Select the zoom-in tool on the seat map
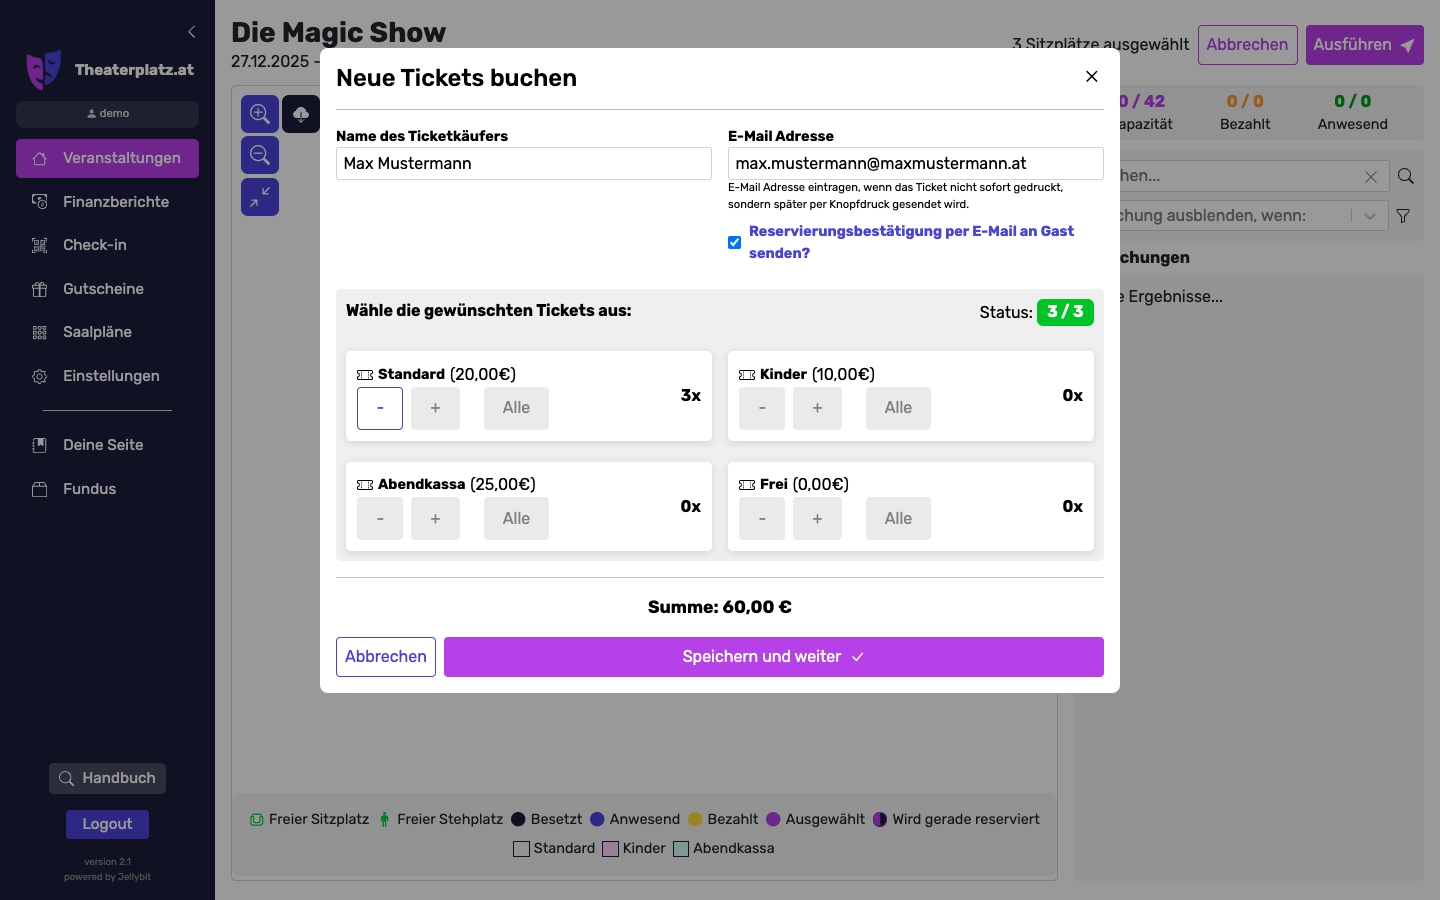This screenshot has width=1440, height=900. [260, 114]
